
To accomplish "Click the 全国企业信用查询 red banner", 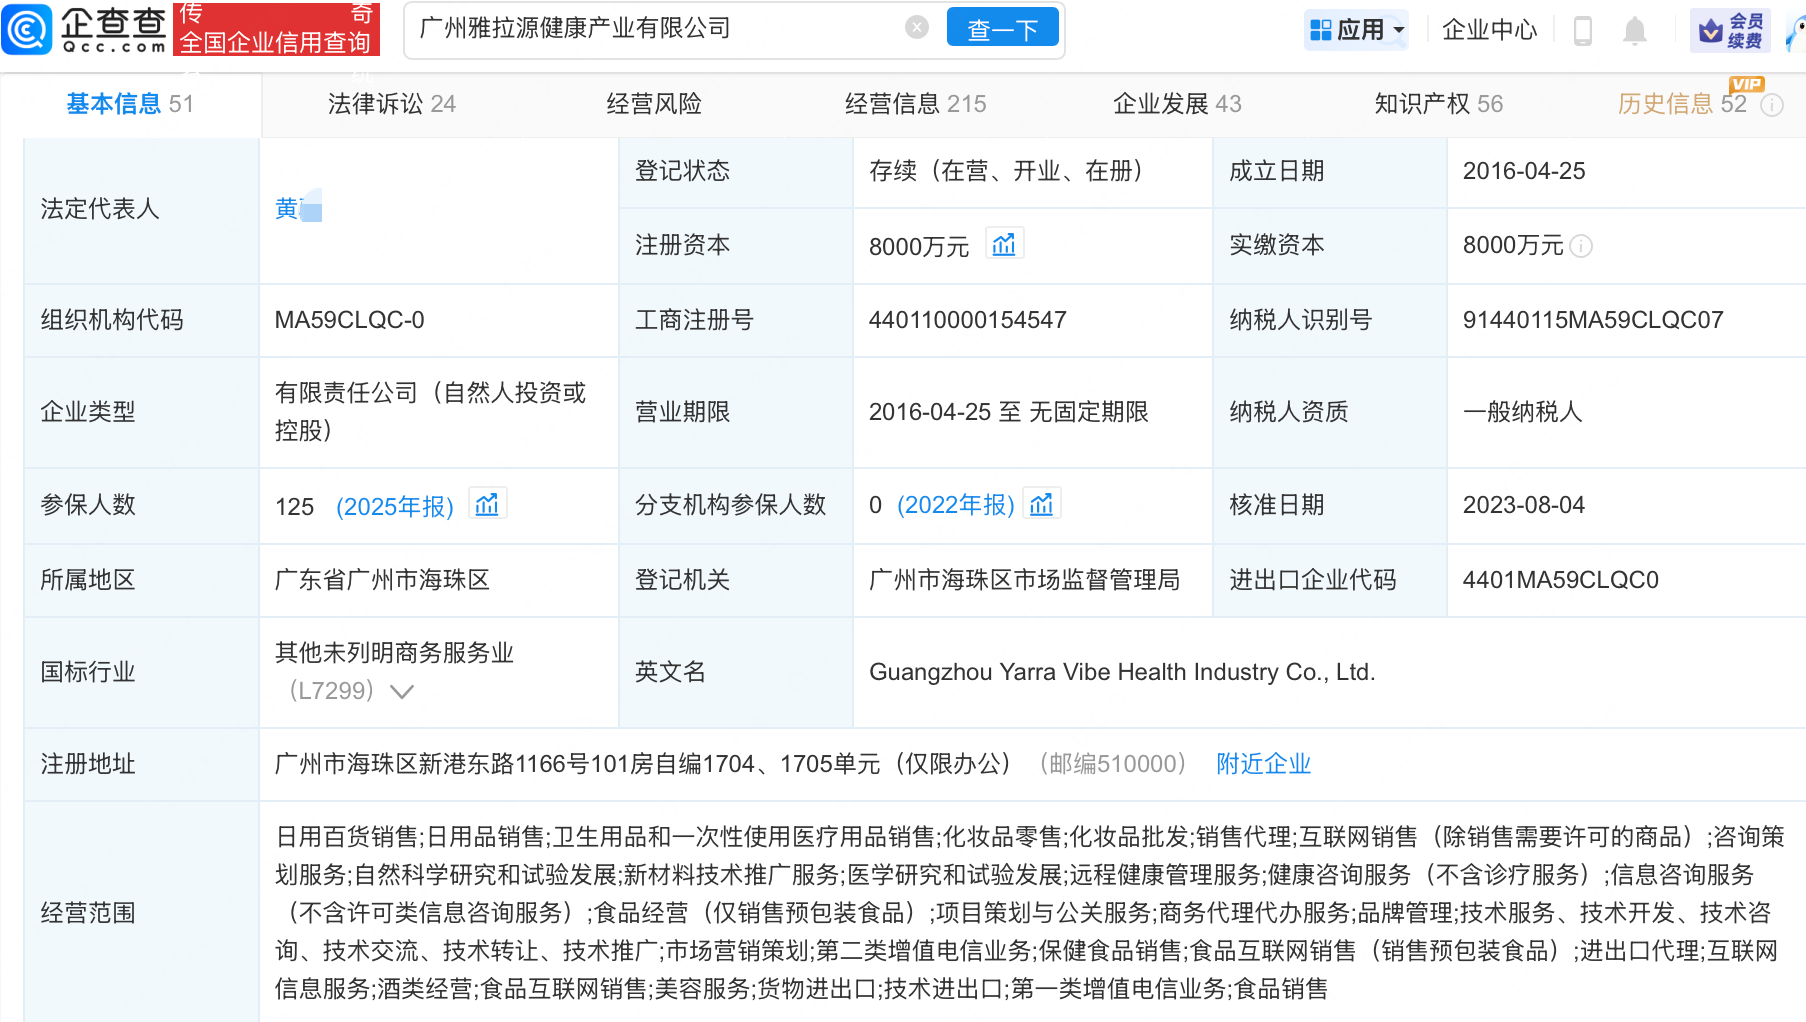I will 276,28.
